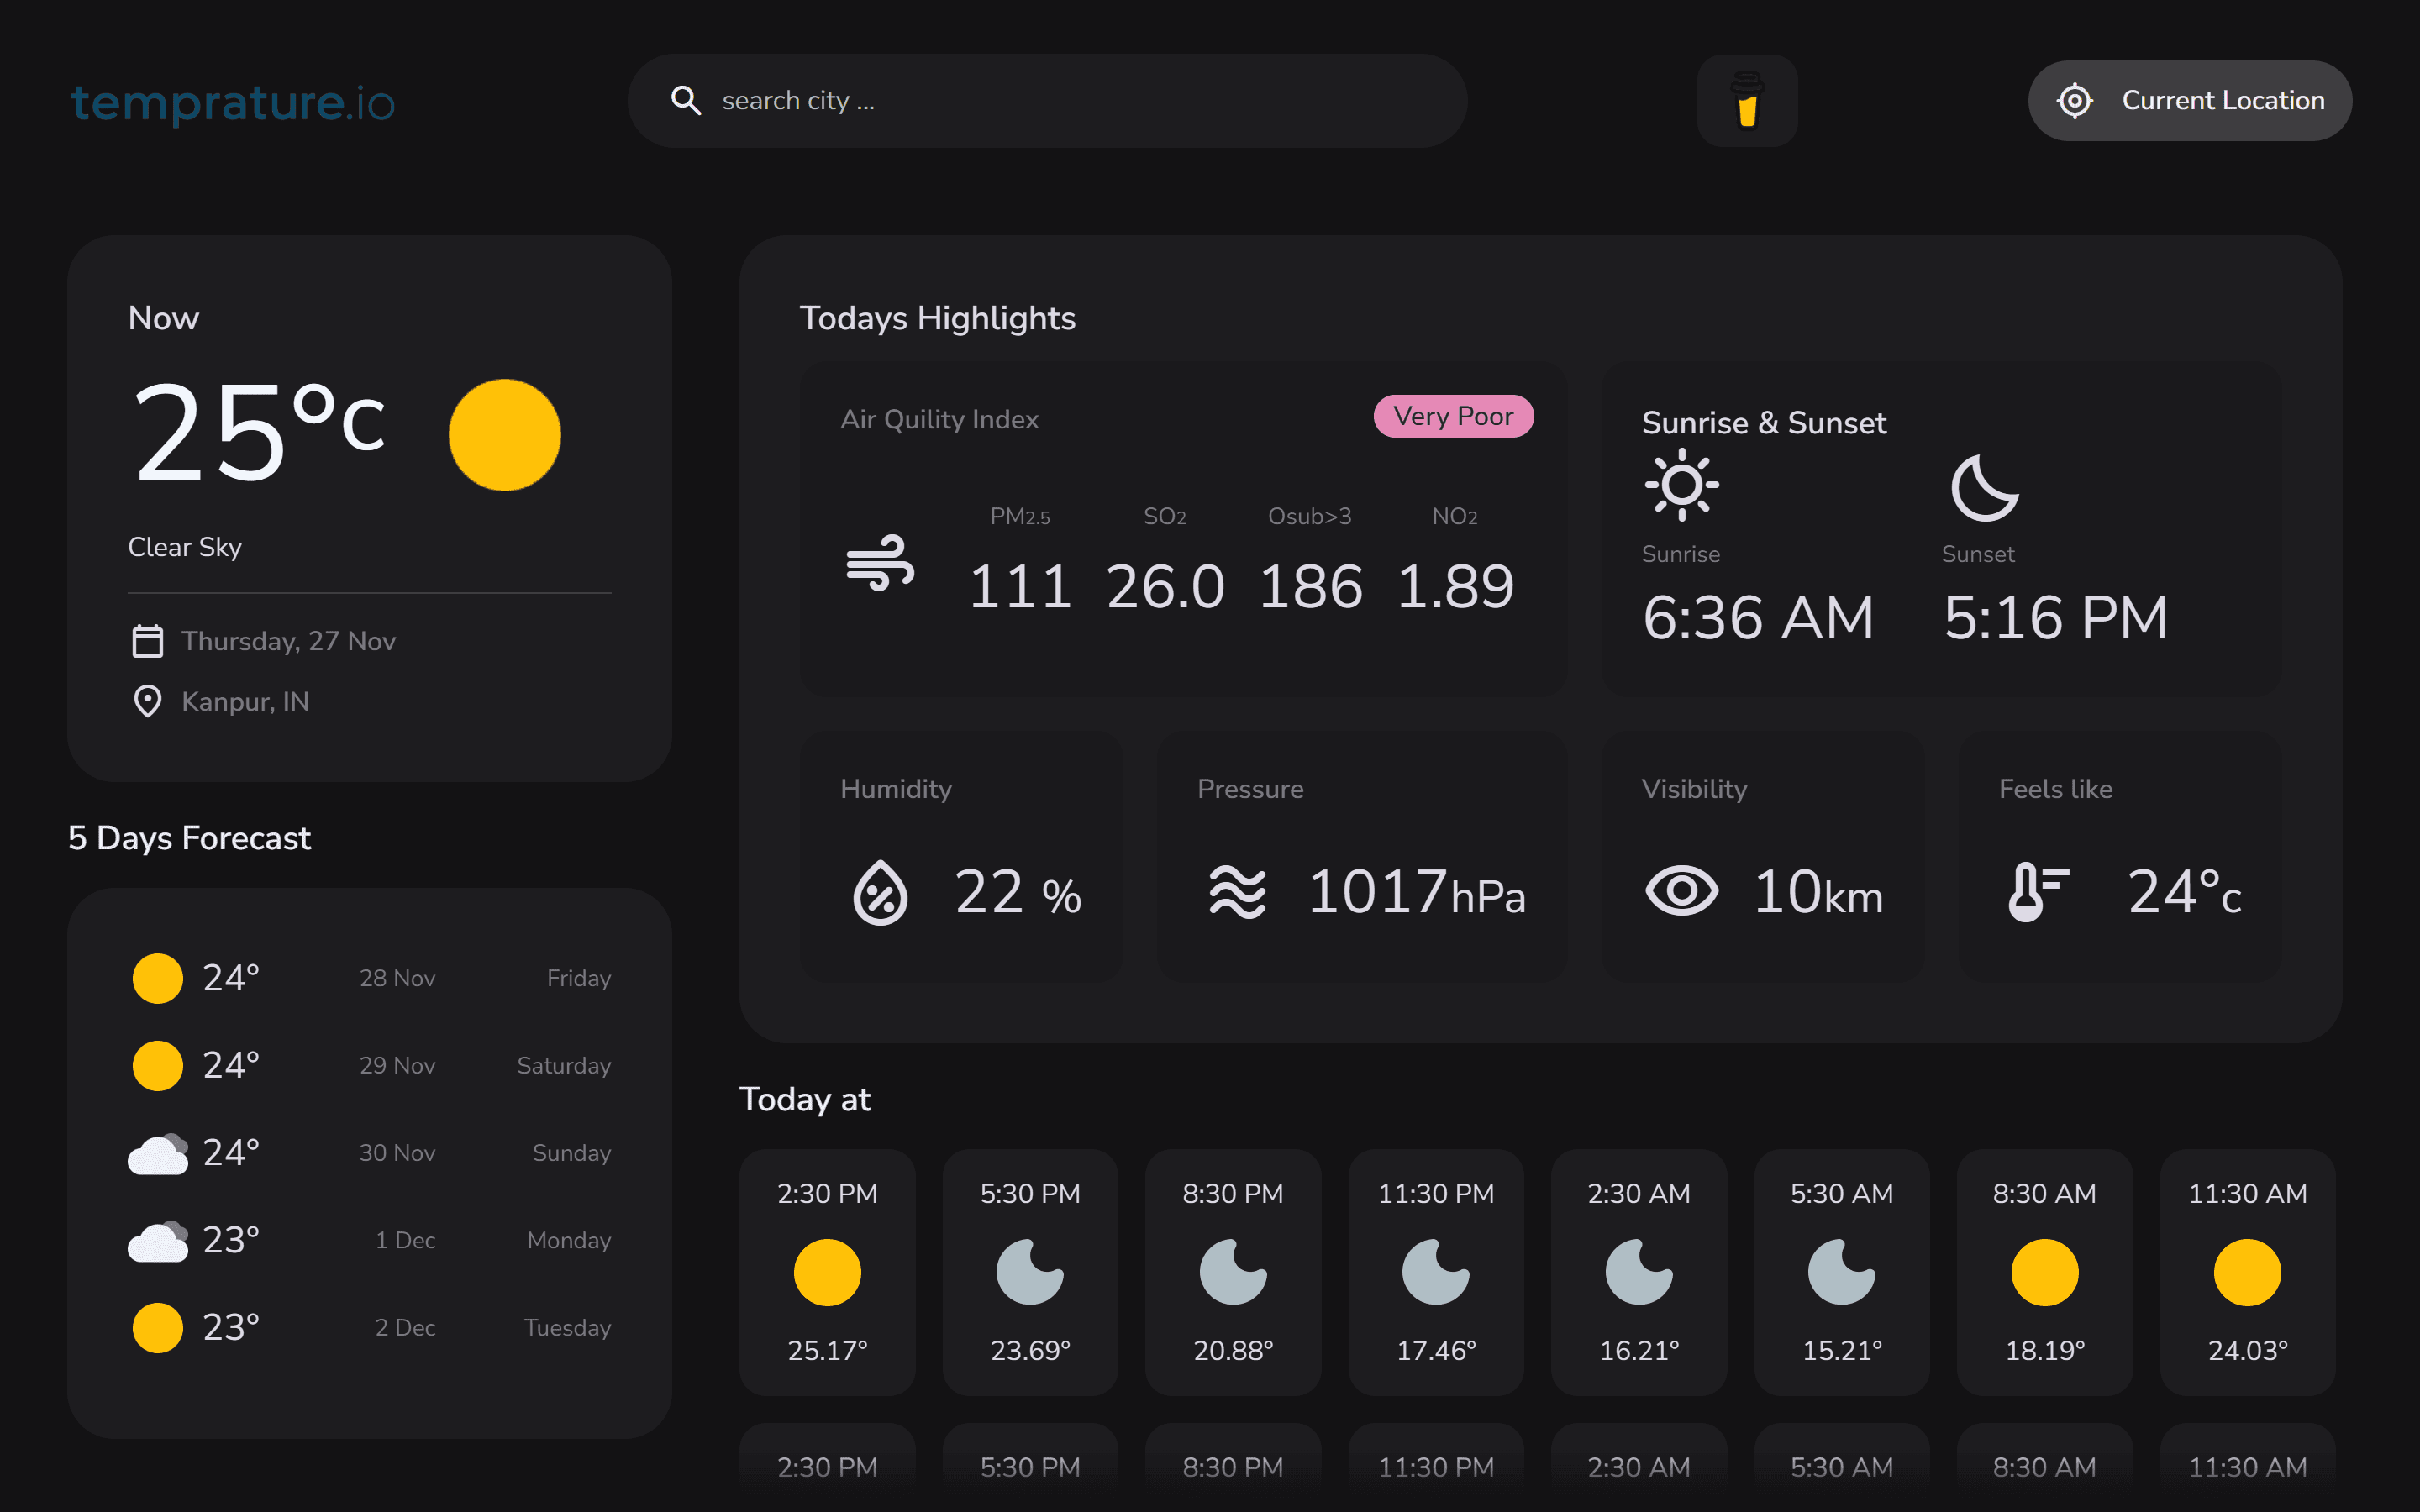Click the search magnifier icon
The height and width of the screenshot is (1512, 2420).
coord(686,100)
